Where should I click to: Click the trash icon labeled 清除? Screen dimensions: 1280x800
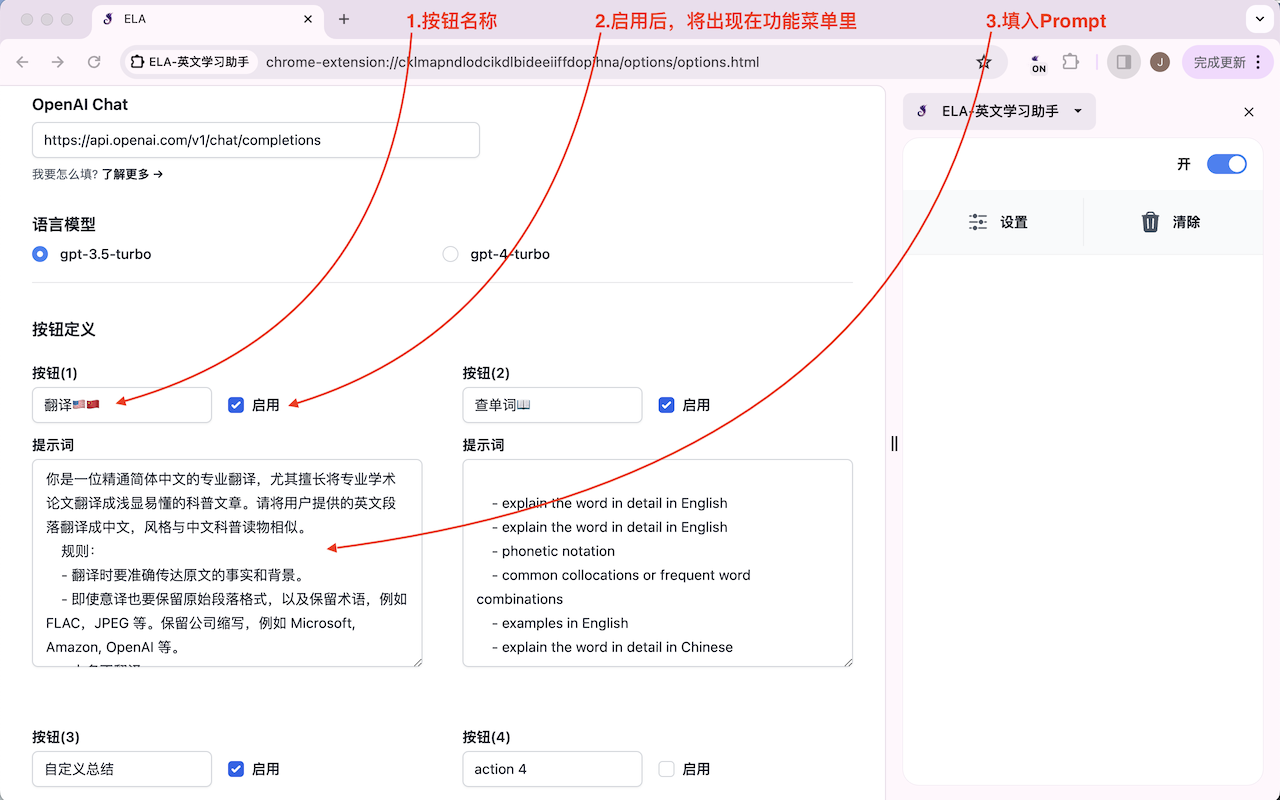pyautogui.click(x=1150, y=222)
